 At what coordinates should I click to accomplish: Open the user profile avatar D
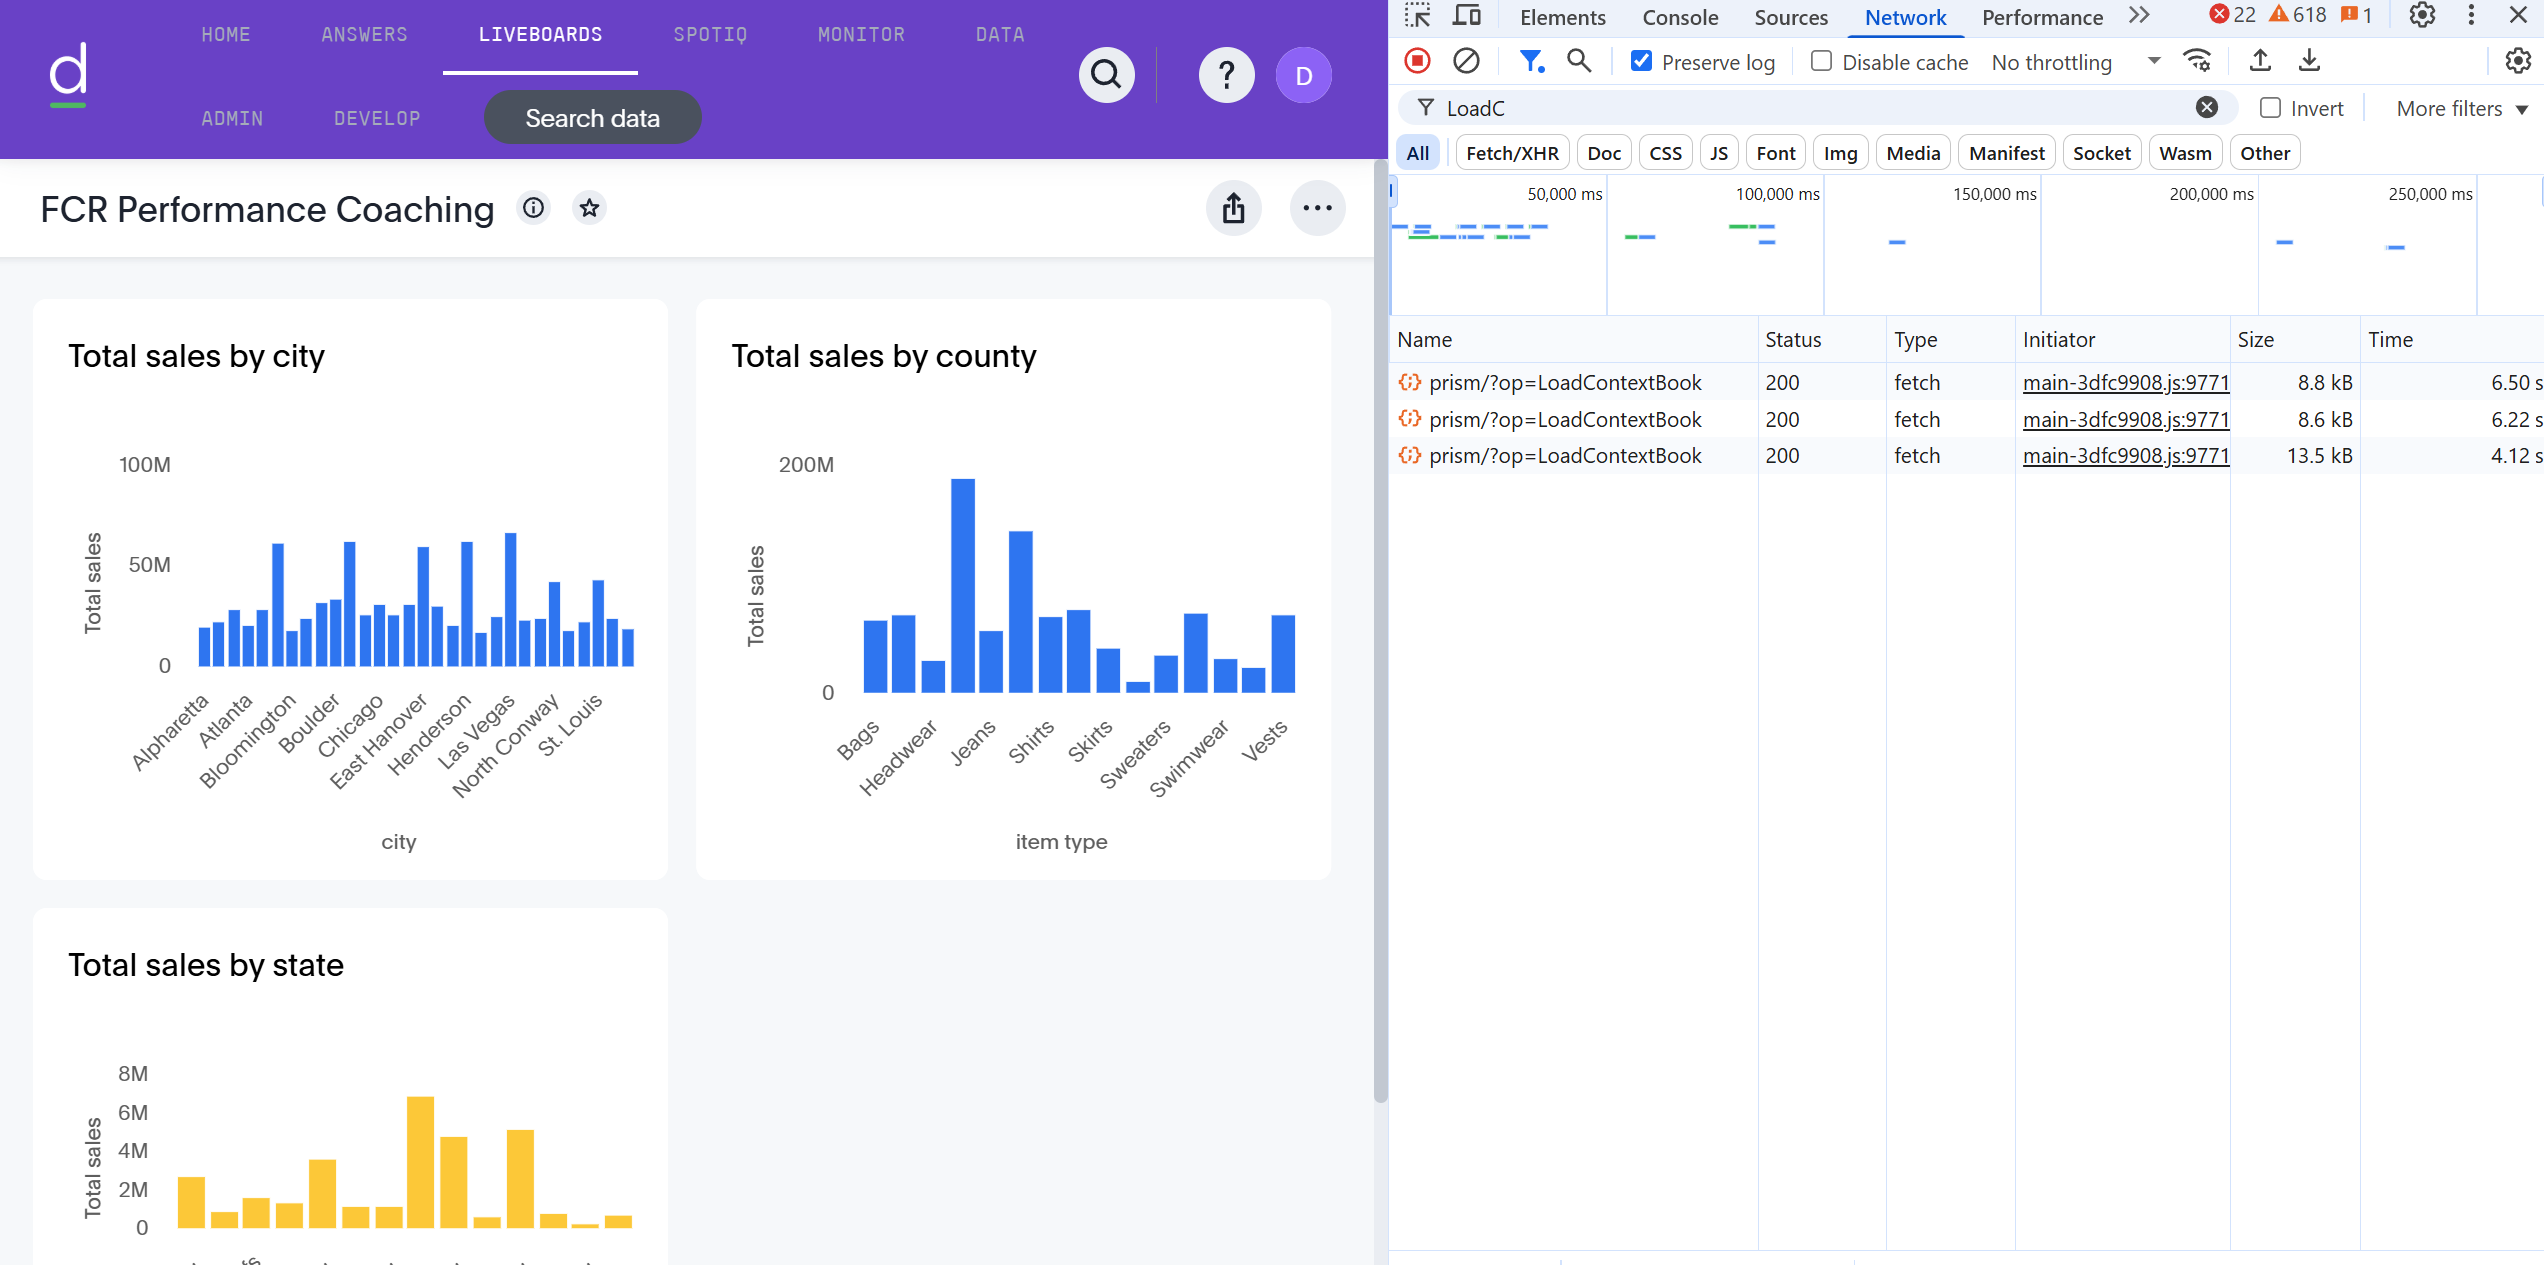click(1304, 75)
